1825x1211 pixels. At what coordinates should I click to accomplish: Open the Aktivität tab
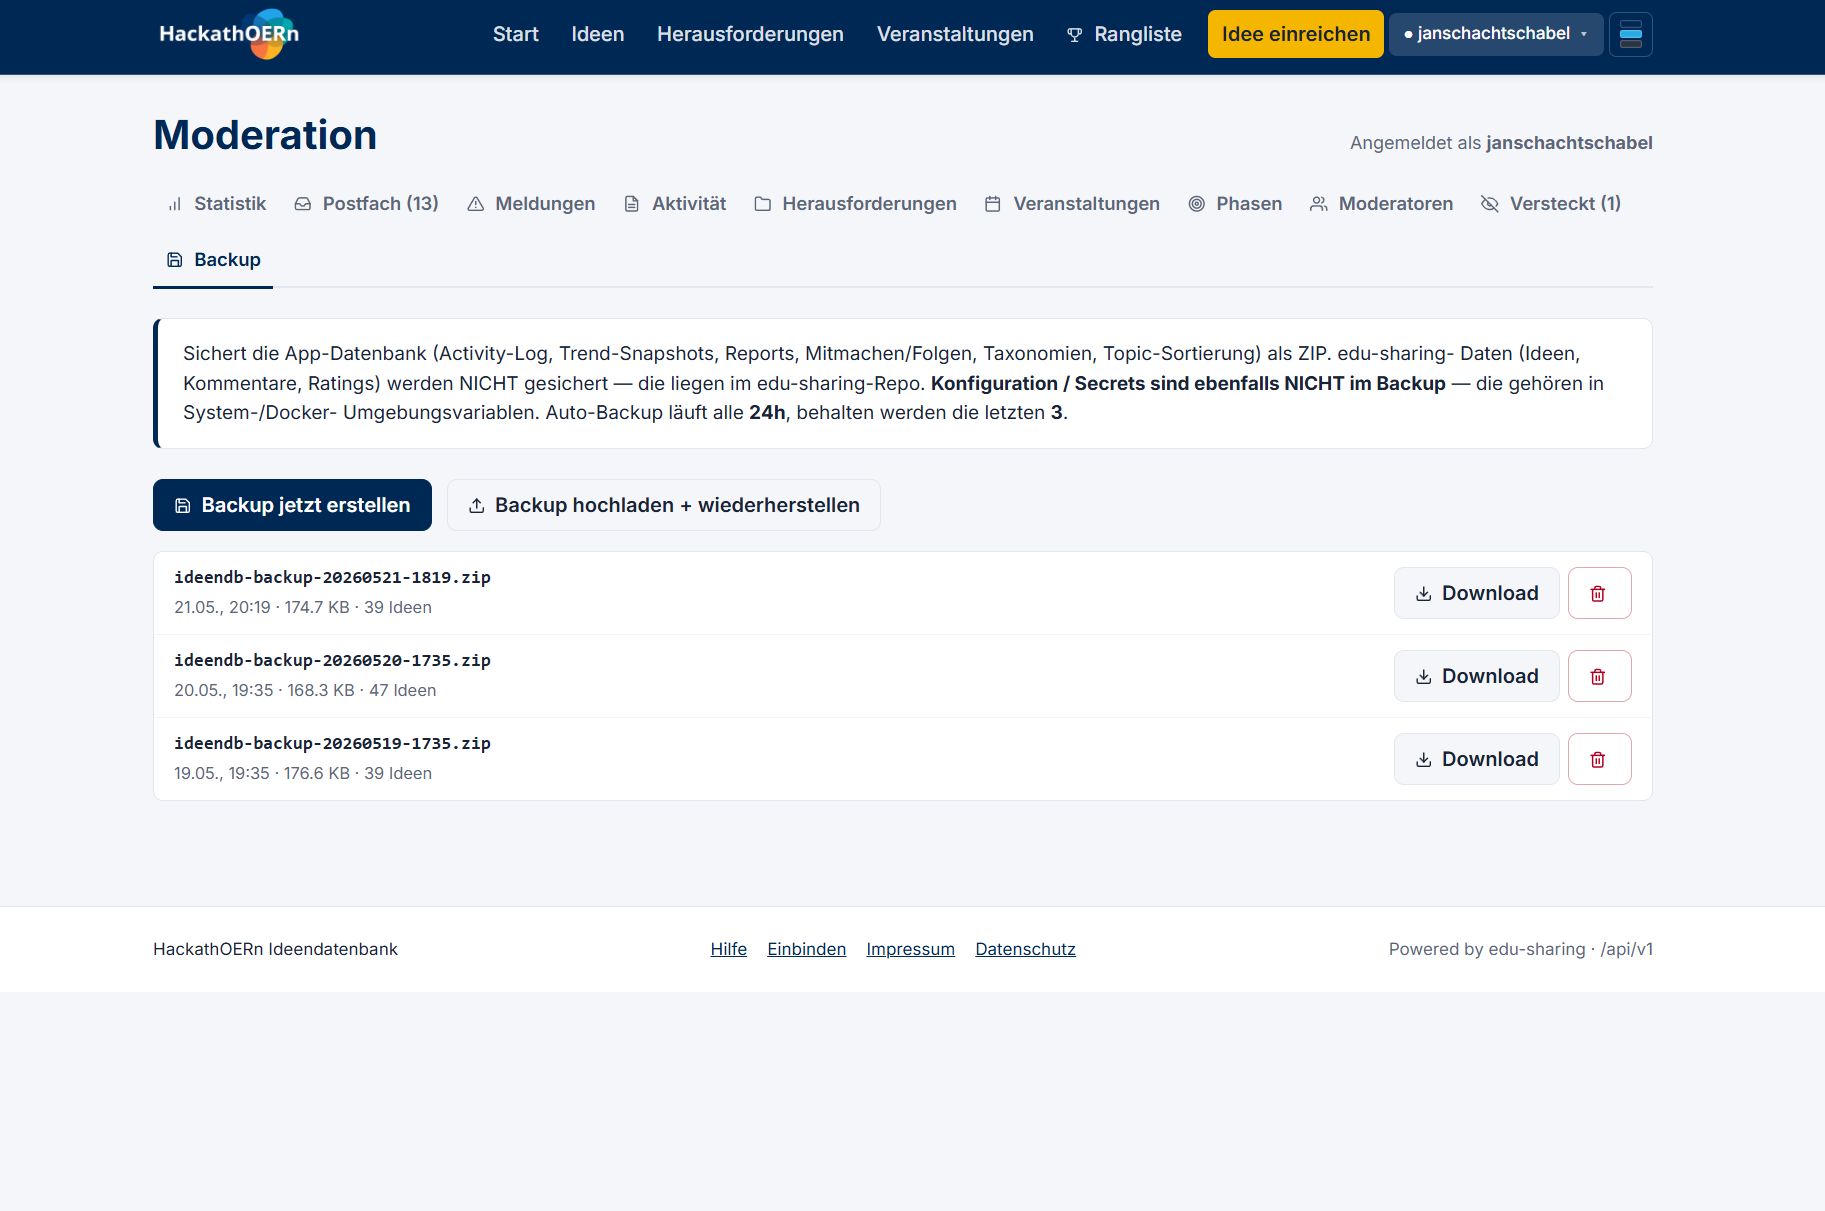[675, 204]
